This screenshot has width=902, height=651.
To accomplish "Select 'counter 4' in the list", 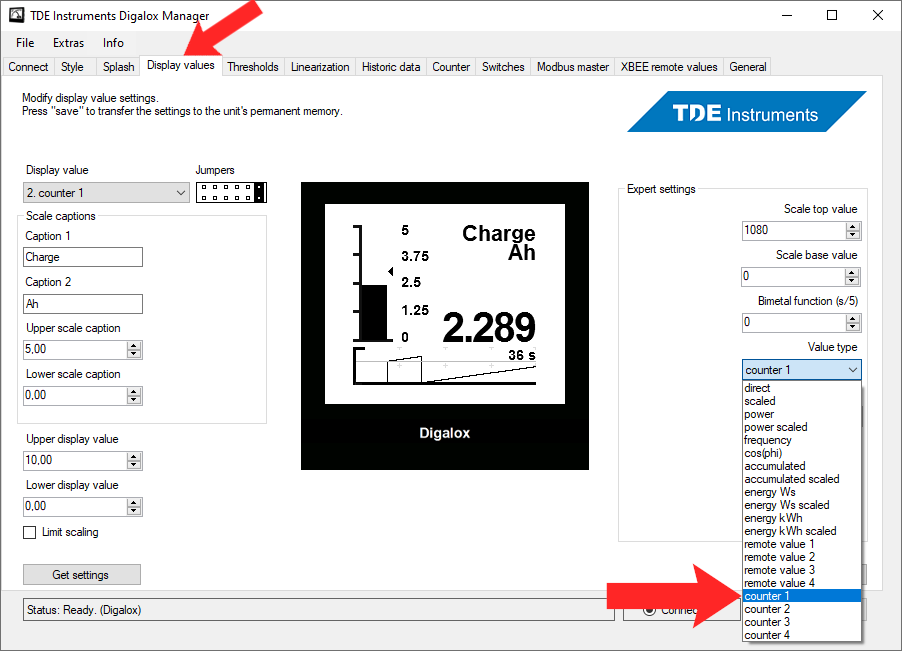I will (802, 635).
